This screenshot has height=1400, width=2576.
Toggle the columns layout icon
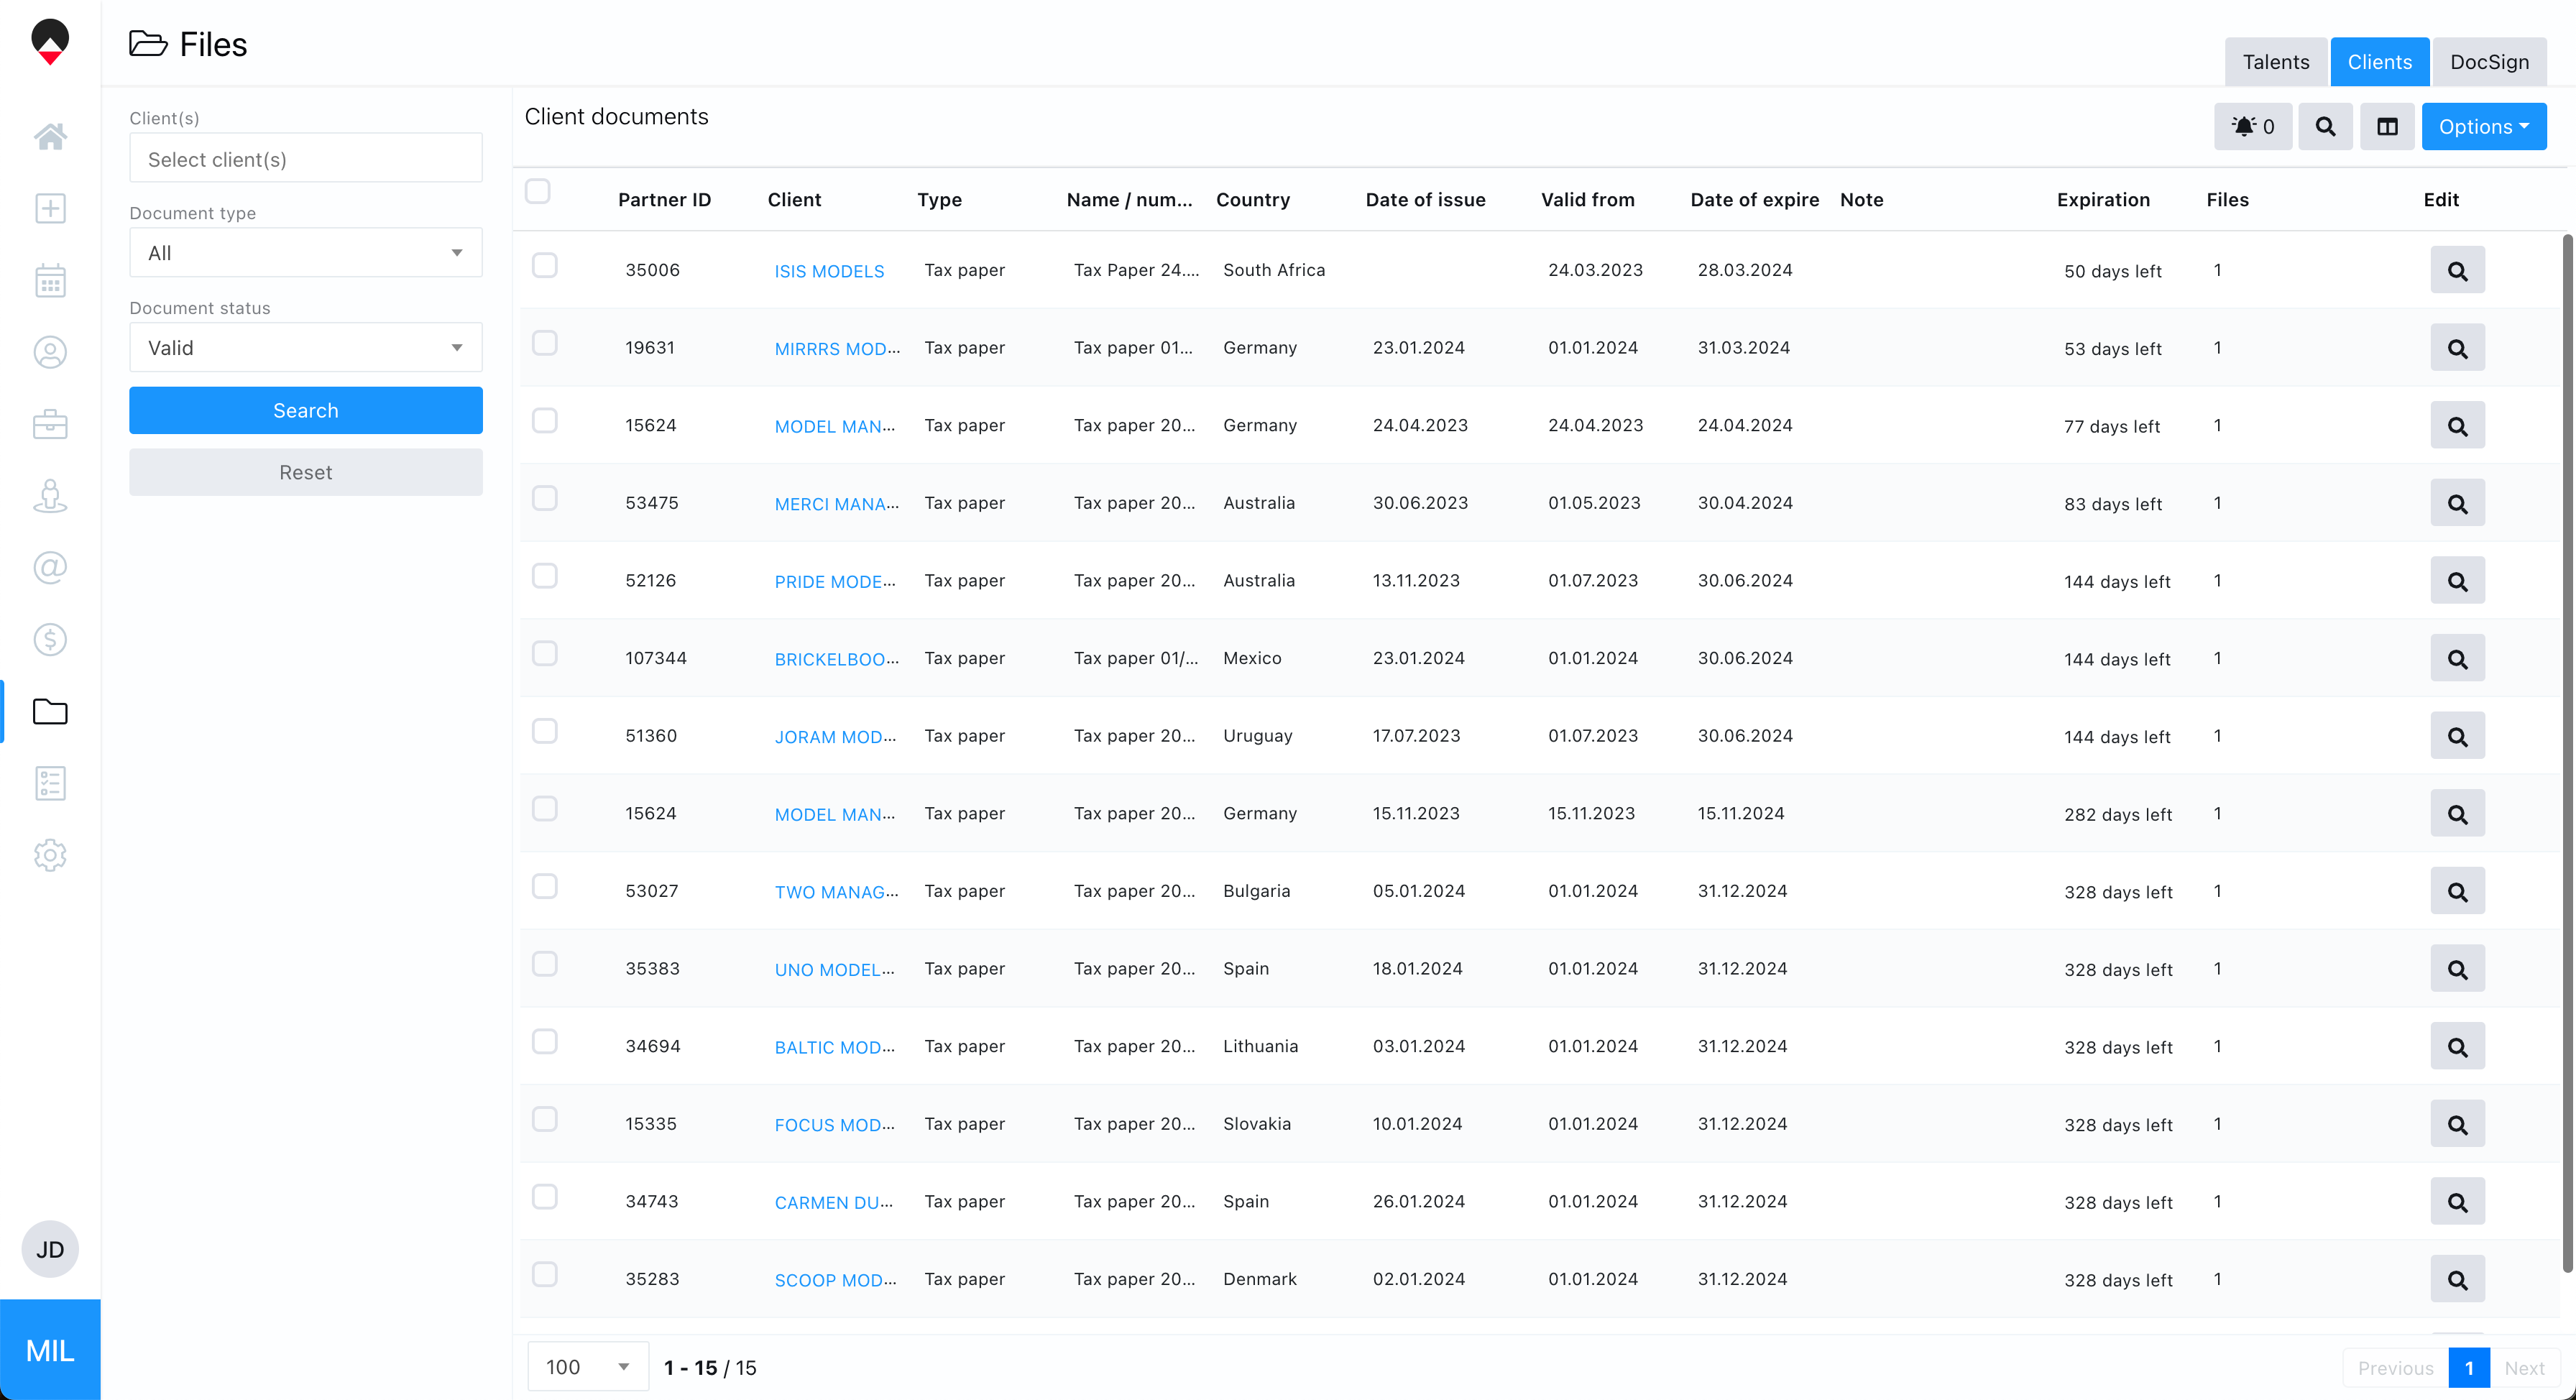pyautogui.click(x=2387, y=127)
